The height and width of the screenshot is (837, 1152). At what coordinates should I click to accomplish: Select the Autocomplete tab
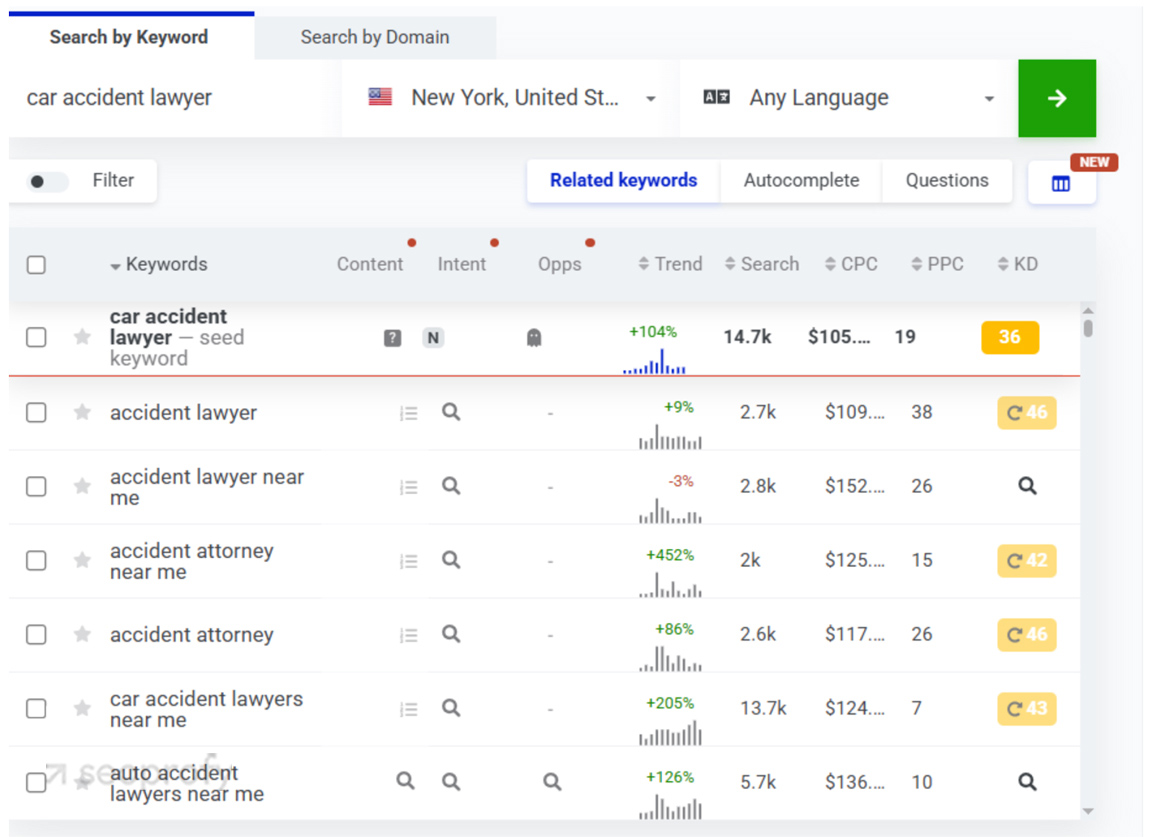(801, 180)
